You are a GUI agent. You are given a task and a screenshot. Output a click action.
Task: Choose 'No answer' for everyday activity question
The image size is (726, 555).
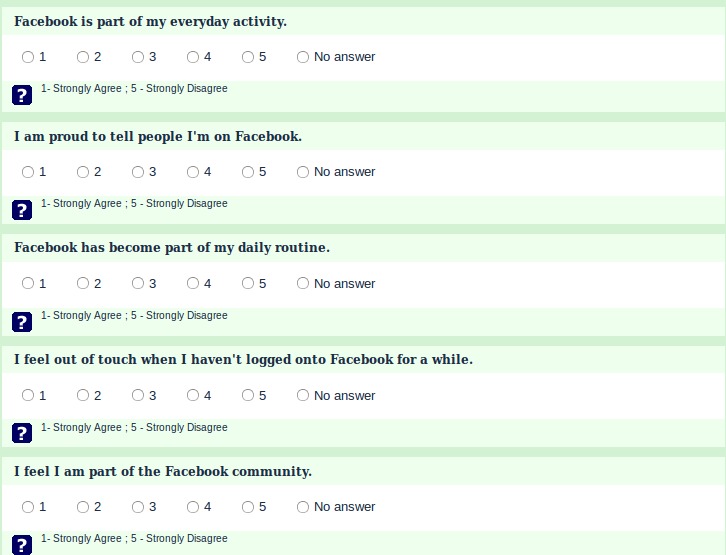click(303, 57)
